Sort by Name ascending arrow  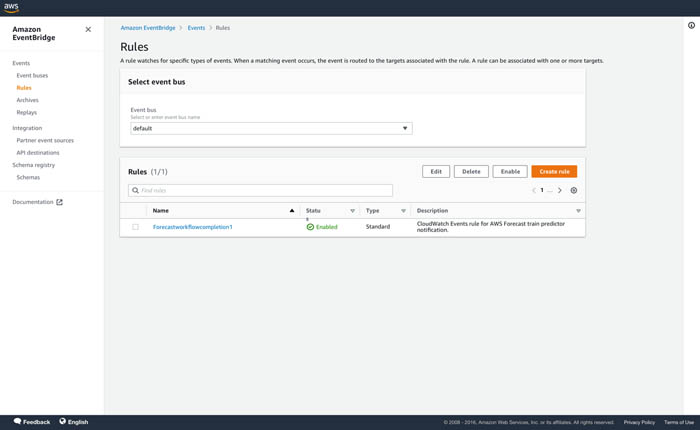[x=292, y=210]
